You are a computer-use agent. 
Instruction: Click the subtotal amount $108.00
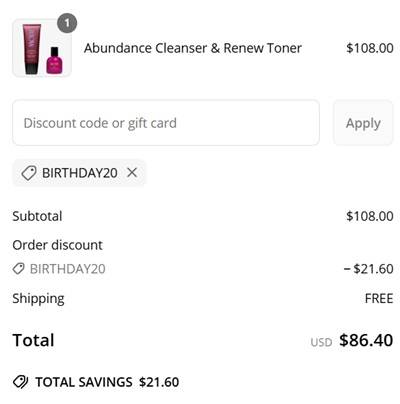click(370, 216)
